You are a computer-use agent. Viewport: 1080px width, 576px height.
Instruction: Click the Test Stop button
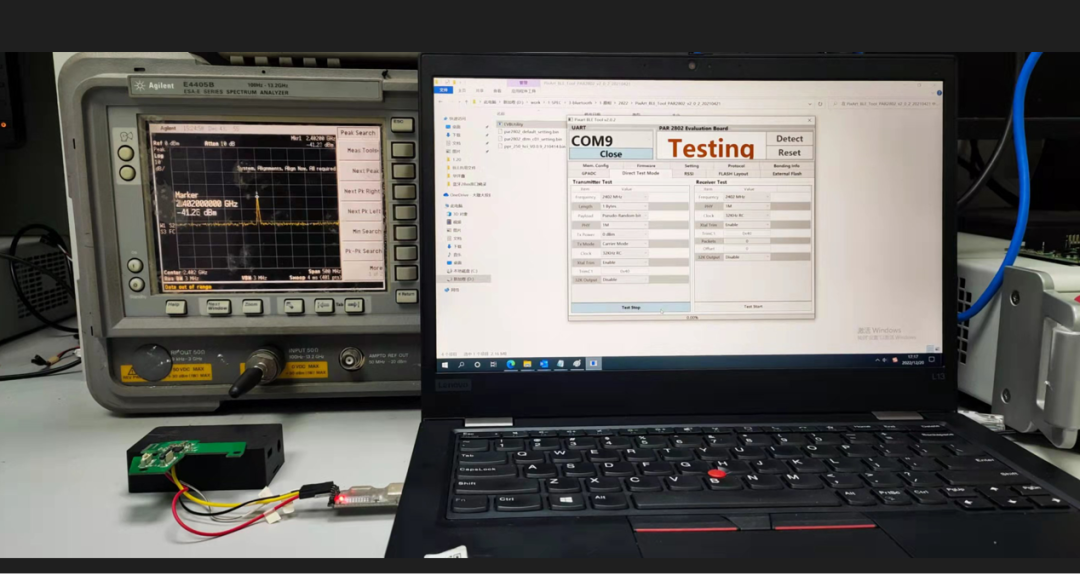tap(631, 307)
